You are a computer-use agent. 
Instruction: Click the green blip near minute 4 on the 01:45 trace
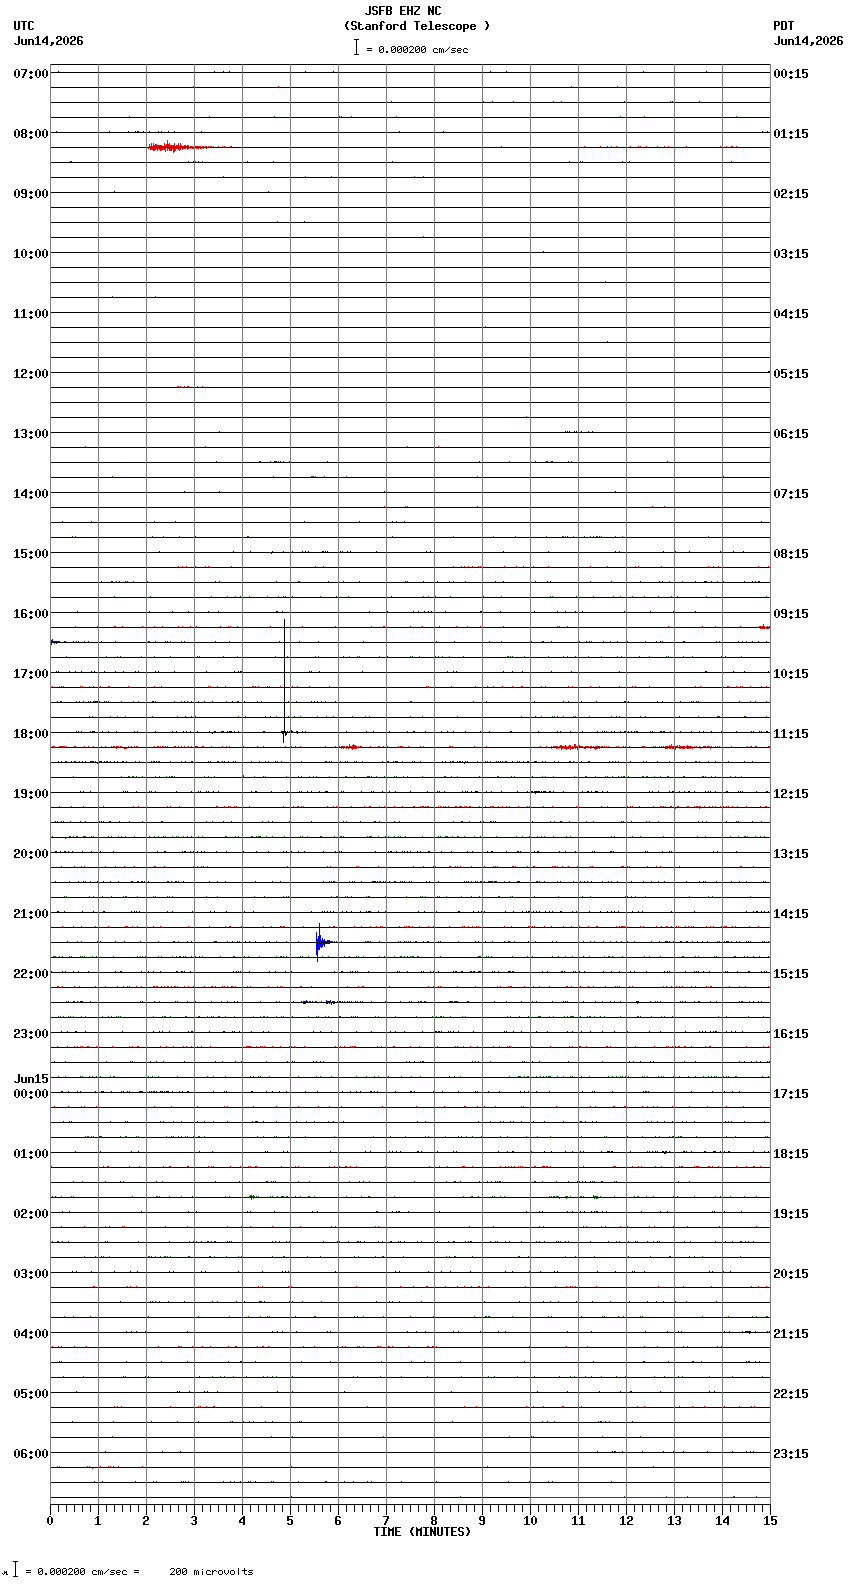(253, 1197)
